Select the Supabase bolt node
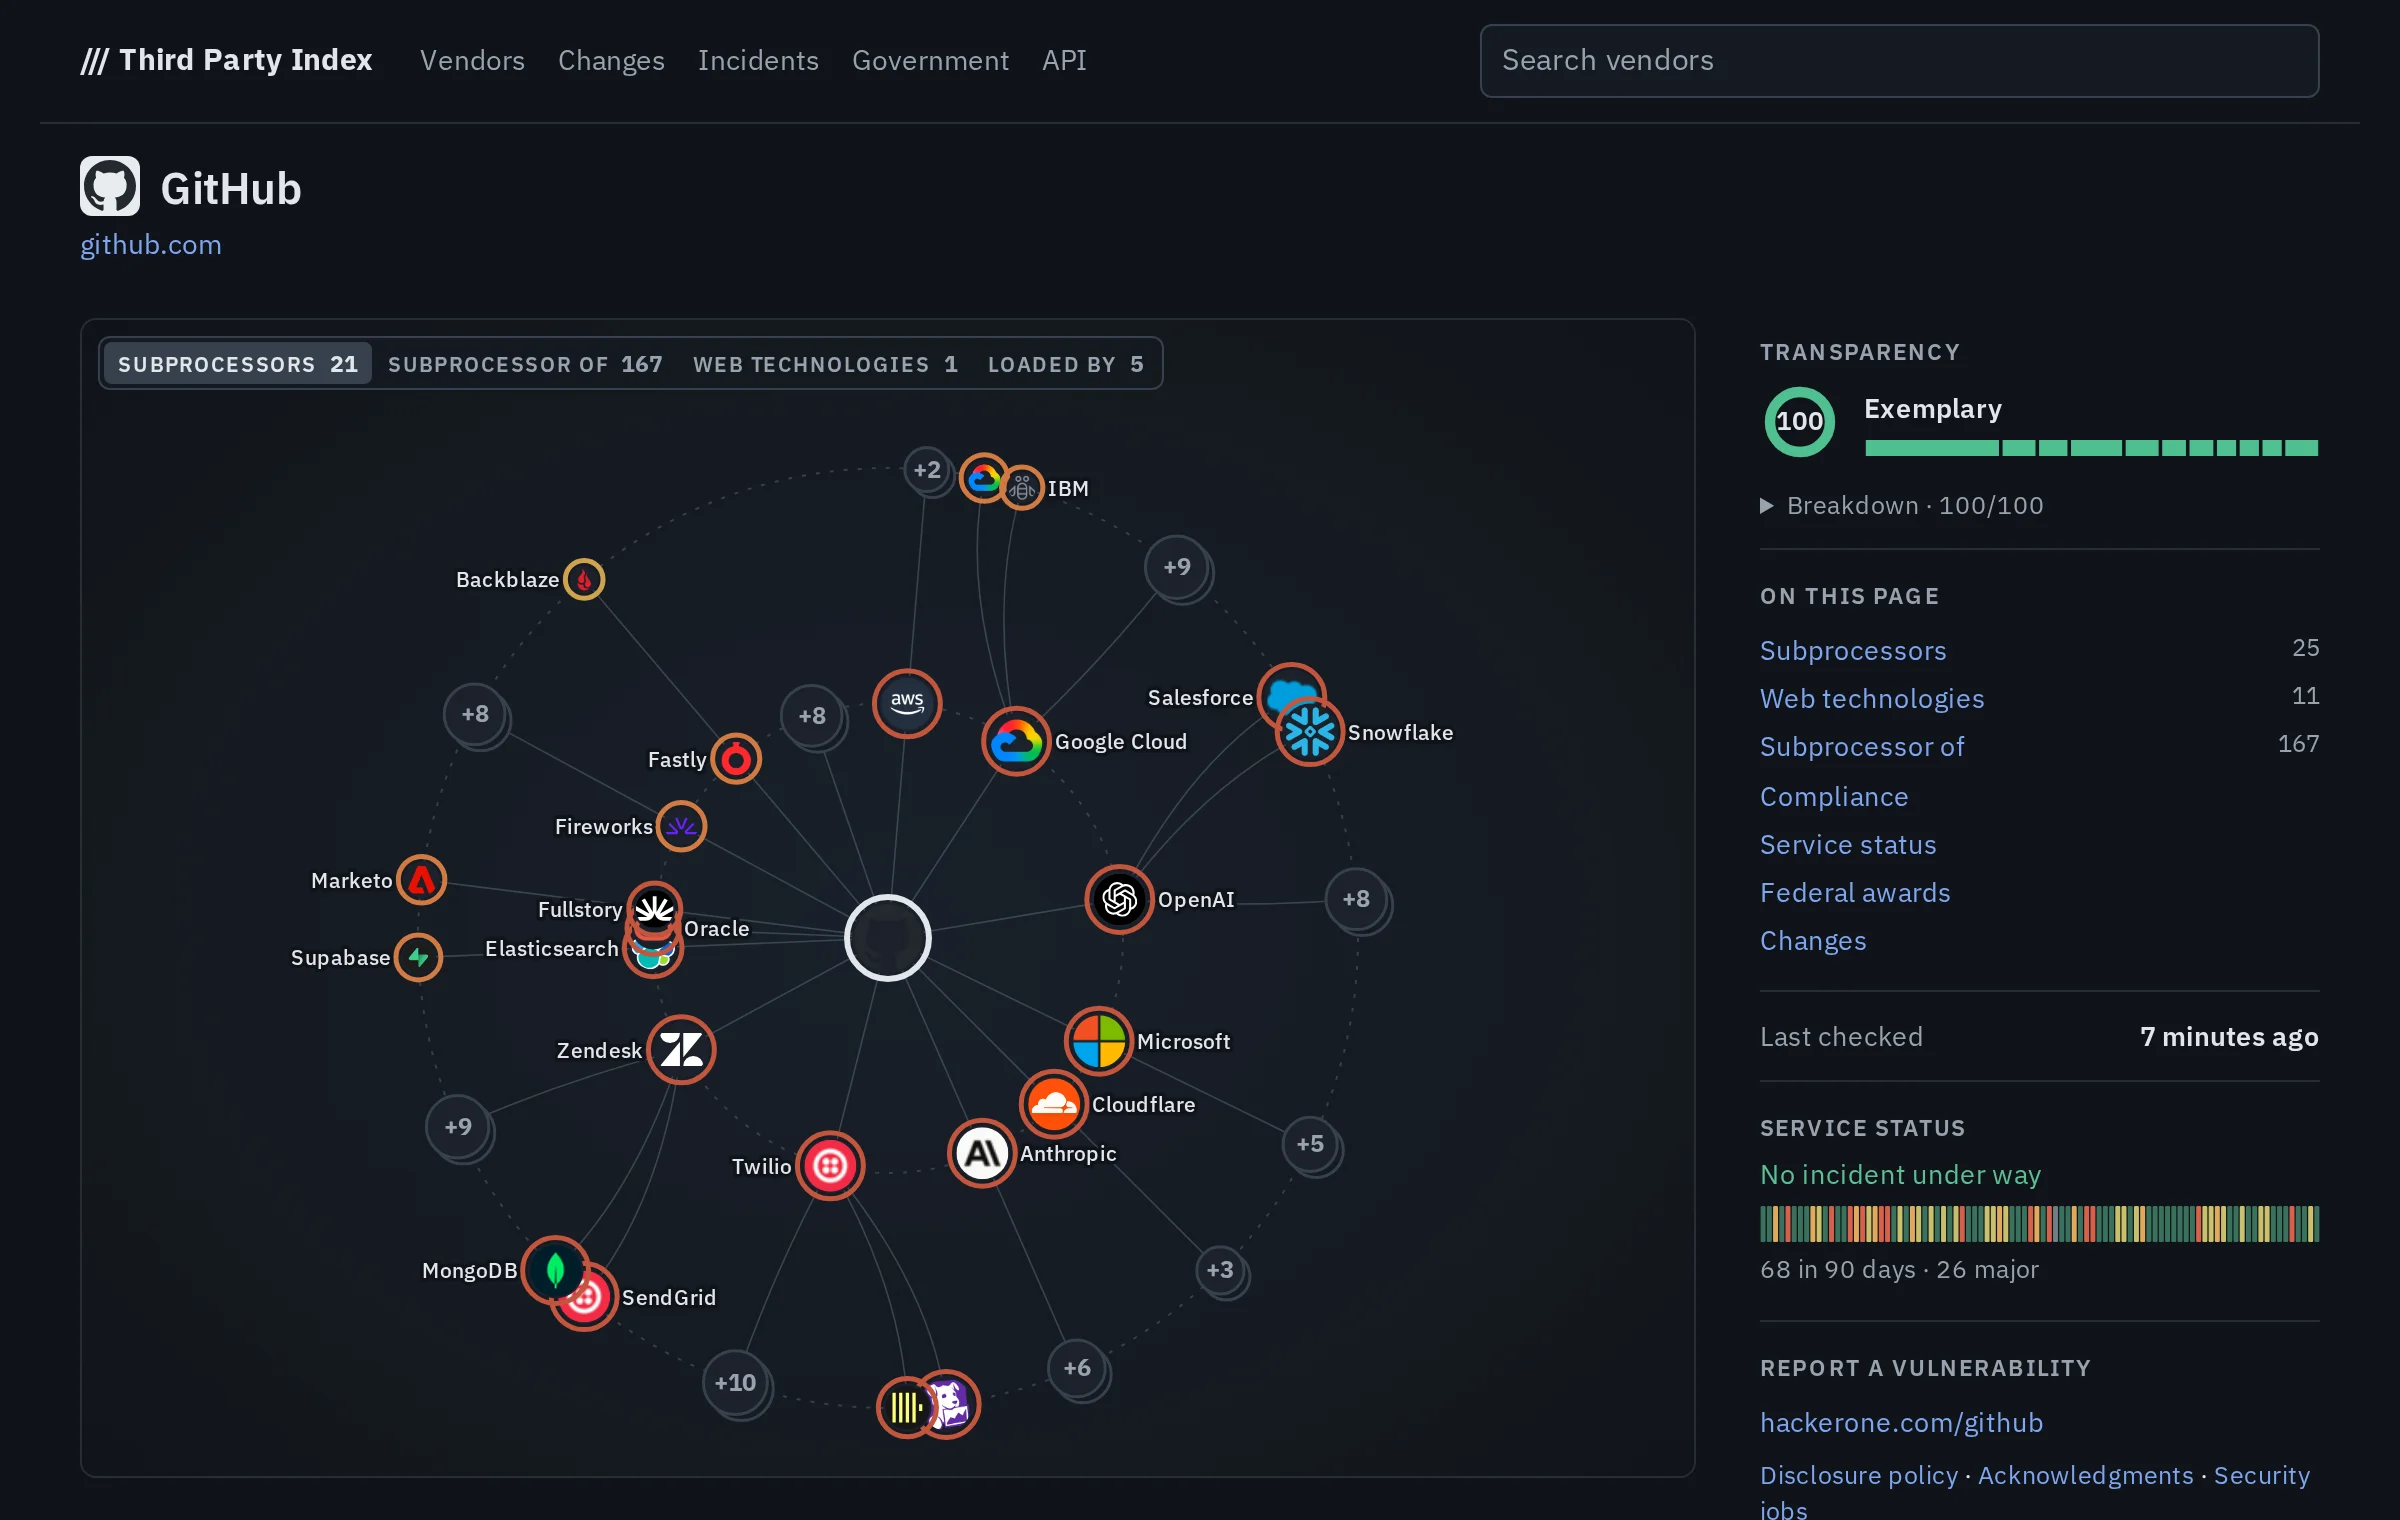This screenshot has width=2400, height=1520. 418,957
